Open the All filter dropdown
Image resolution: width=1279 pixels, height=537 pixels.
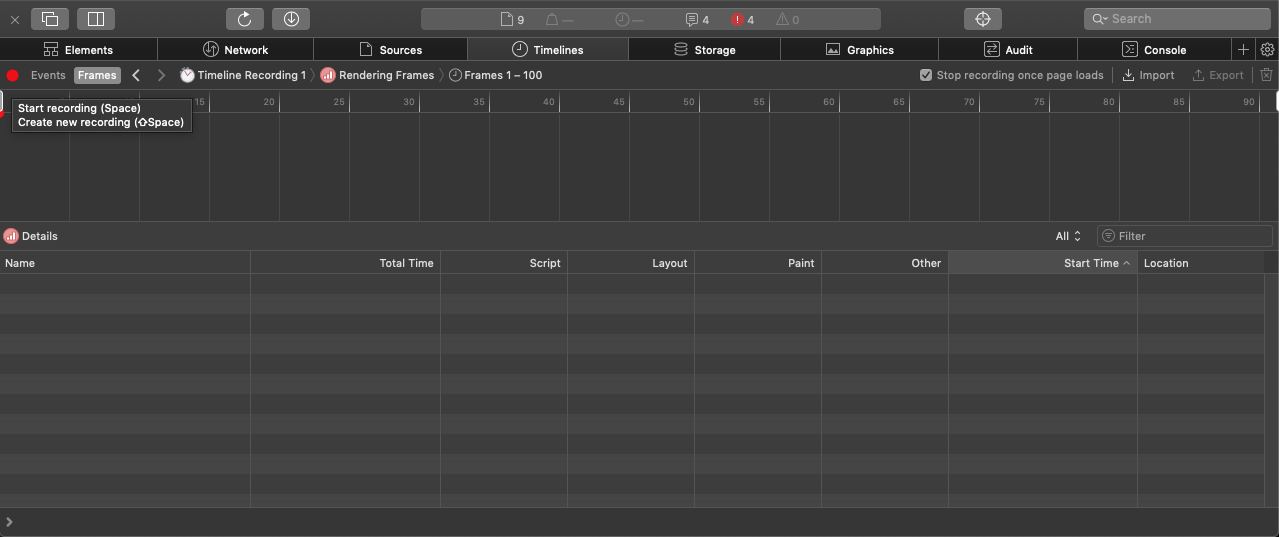point(1068,236)
